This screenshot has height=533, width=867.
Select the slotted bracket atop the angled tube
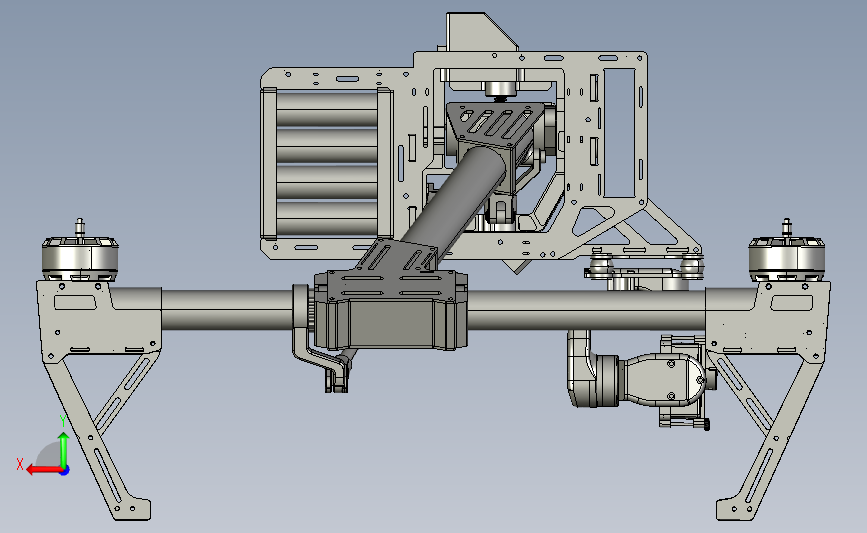click(495, 124)
